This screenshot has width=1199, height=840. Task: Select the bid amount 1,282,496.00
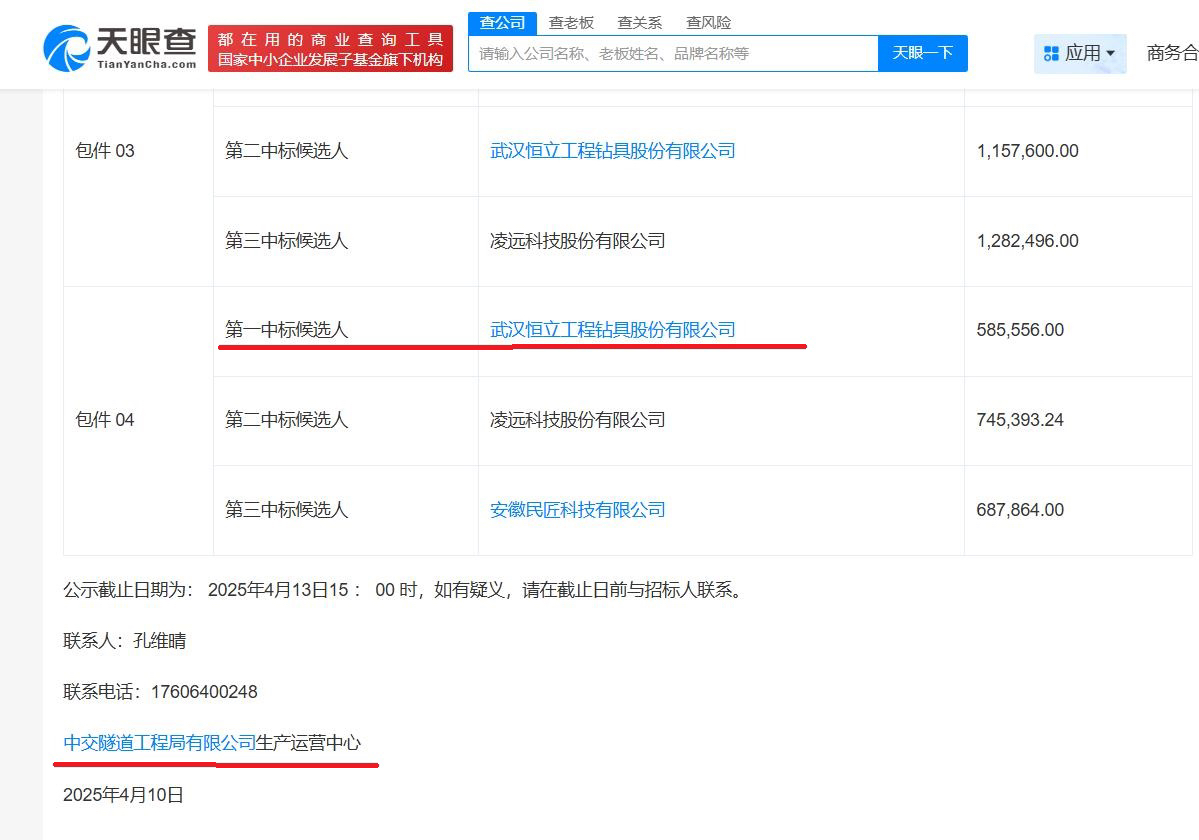(1027, 241)
